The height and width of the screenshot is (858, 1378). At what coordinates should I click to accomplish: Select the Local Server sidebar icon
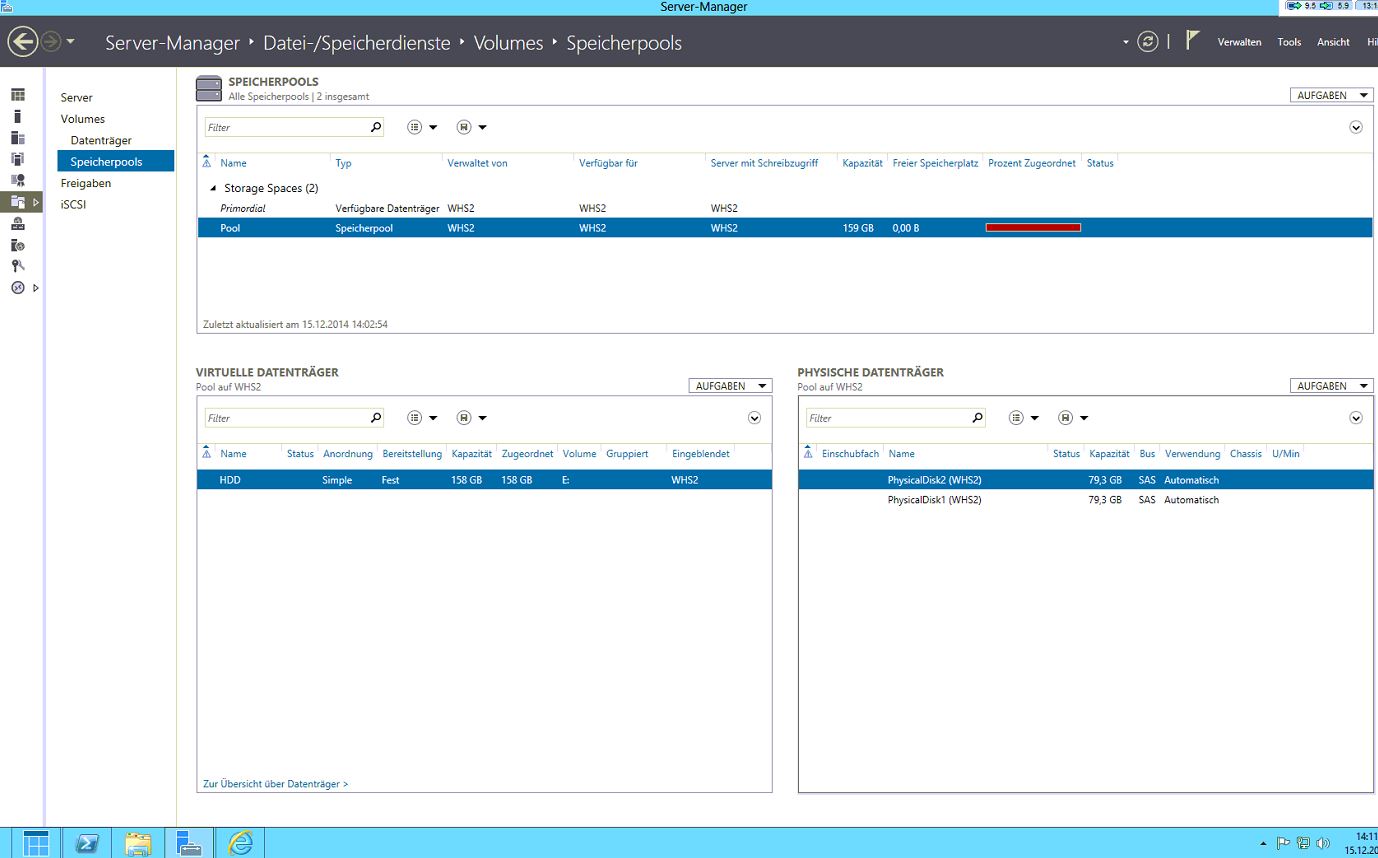tap(17, 116)
